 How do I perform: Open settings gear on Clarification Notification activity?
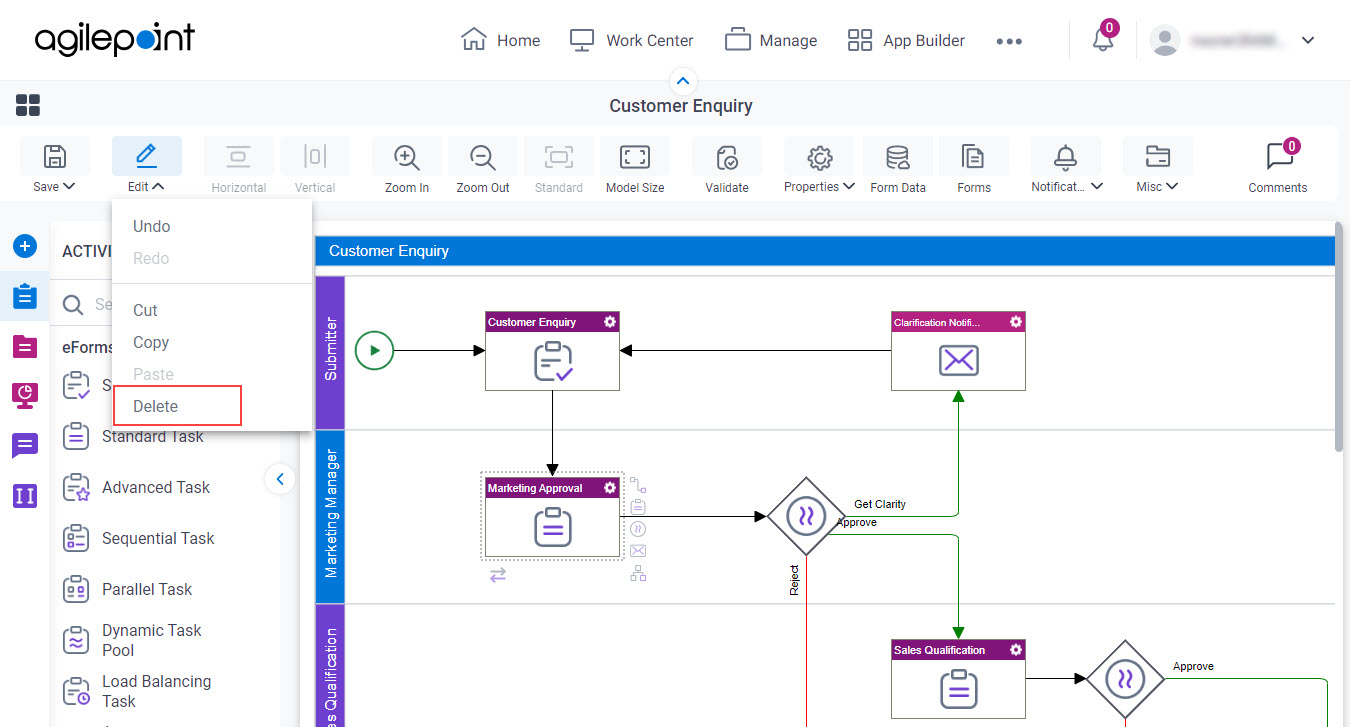1016,322
